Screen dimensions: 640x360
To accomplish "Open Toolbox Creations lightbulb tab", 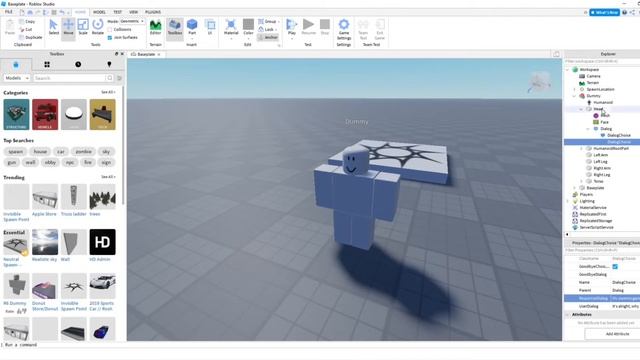I will 109,64.
